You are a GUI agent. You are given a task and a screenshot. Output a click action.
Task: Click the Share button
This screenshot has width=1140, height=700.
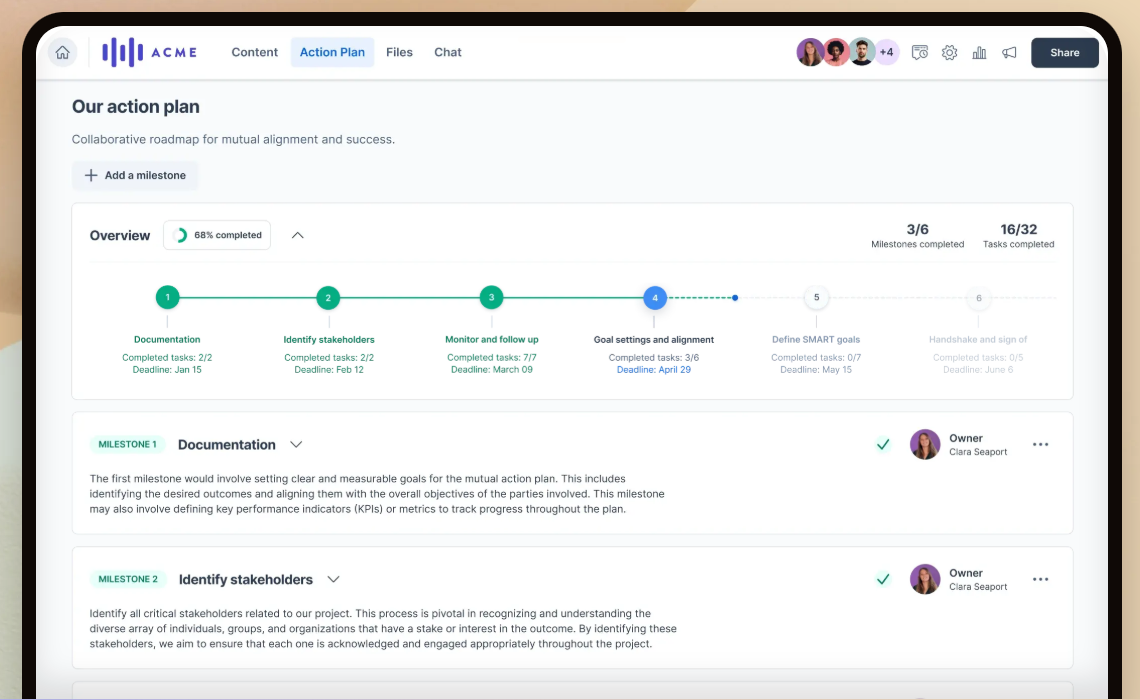(1064, 52)
